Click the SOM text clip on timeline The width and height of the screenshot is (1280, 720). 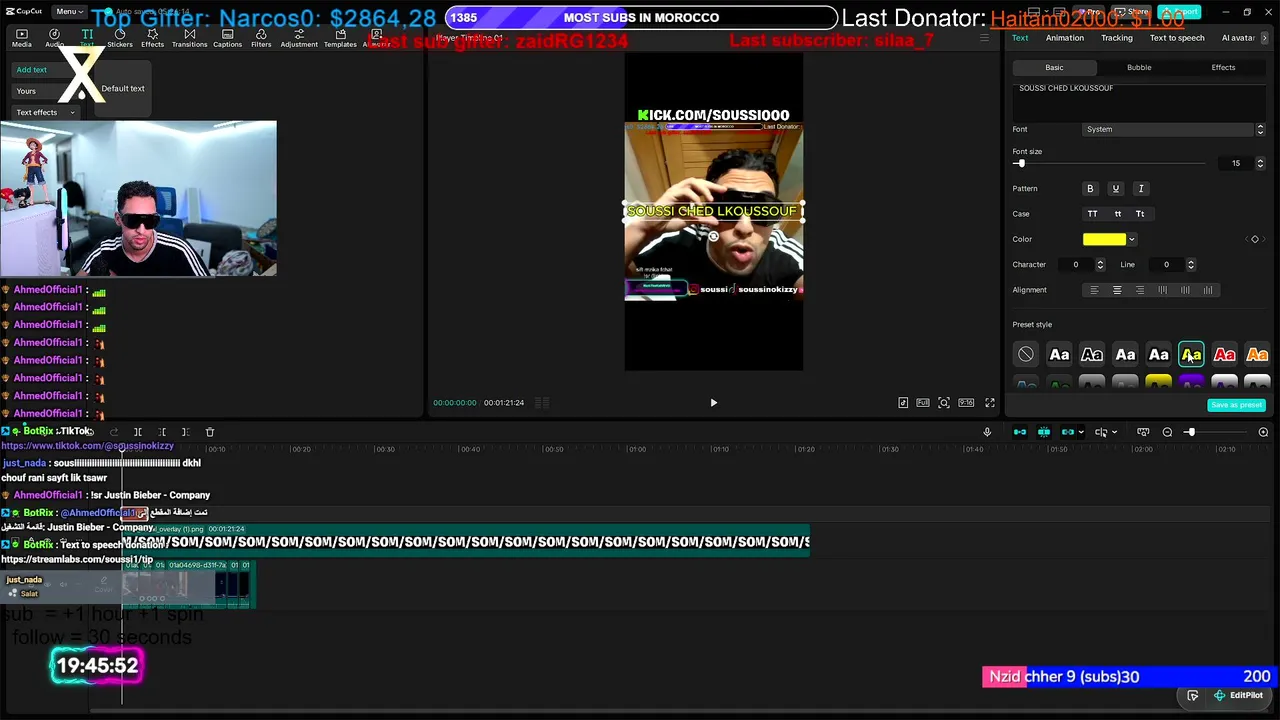(466, 542)
